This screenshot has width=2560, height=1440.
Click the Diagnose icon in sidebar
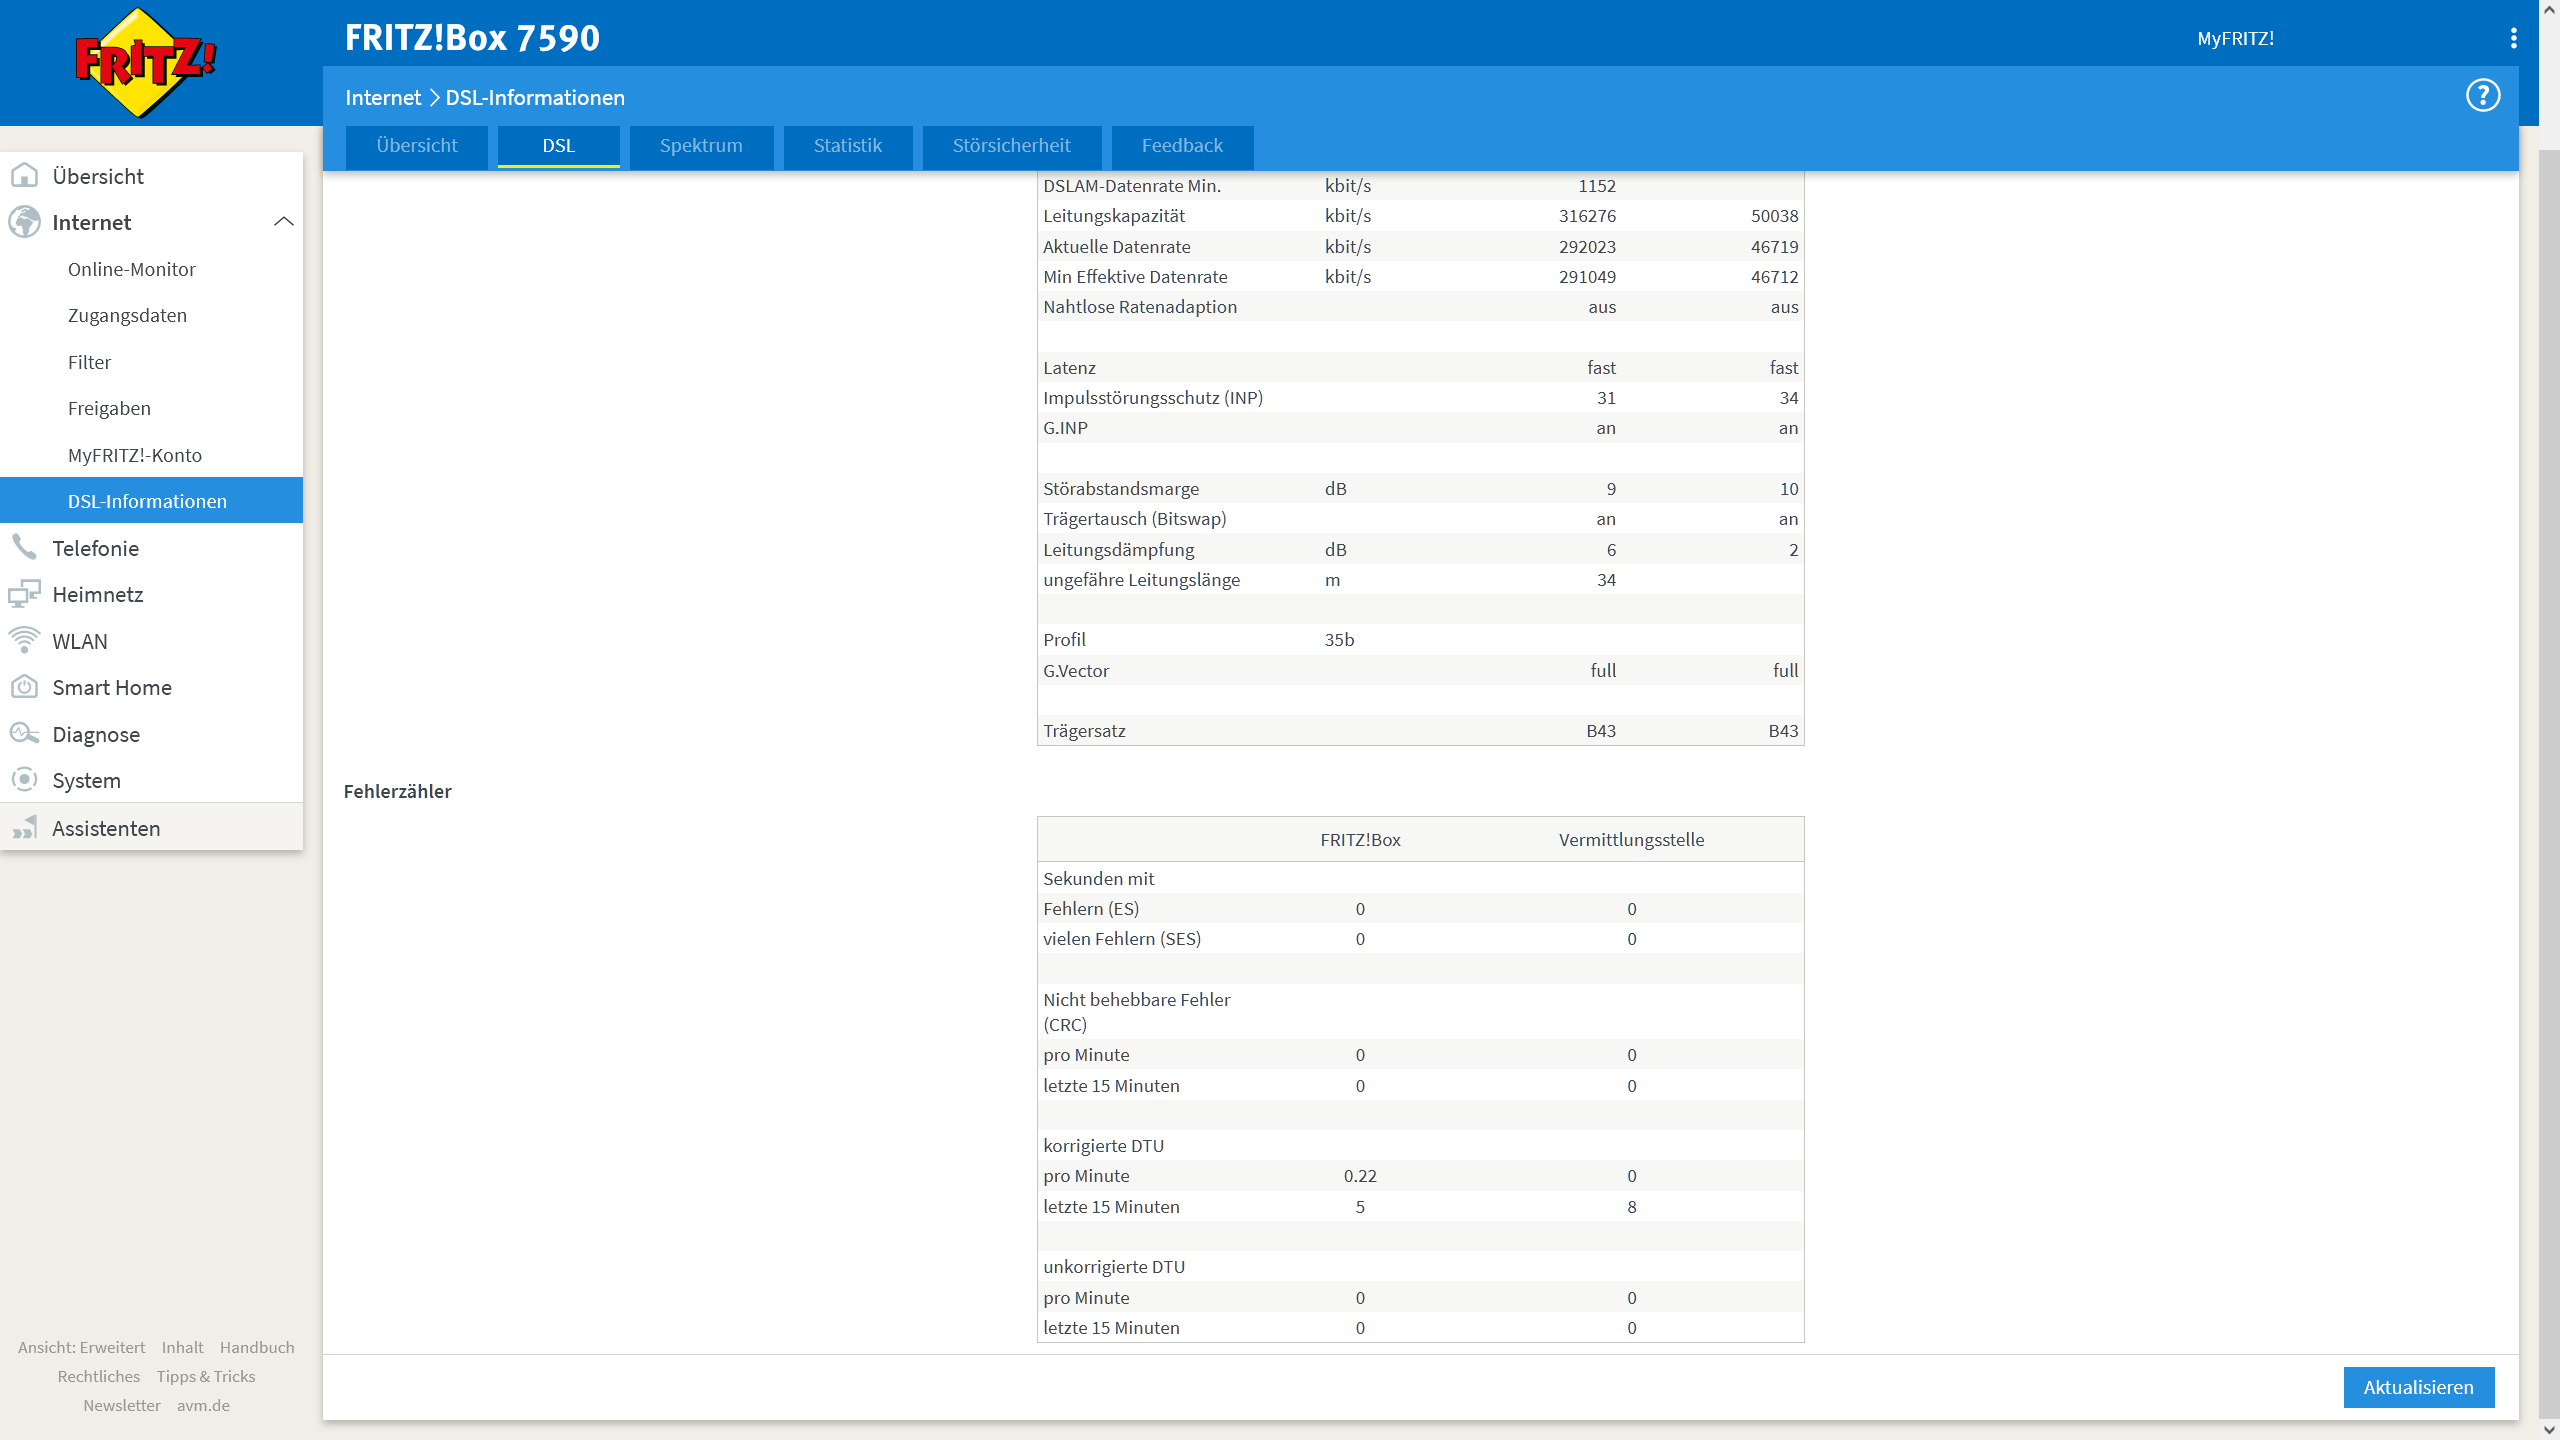coord(24,734)
